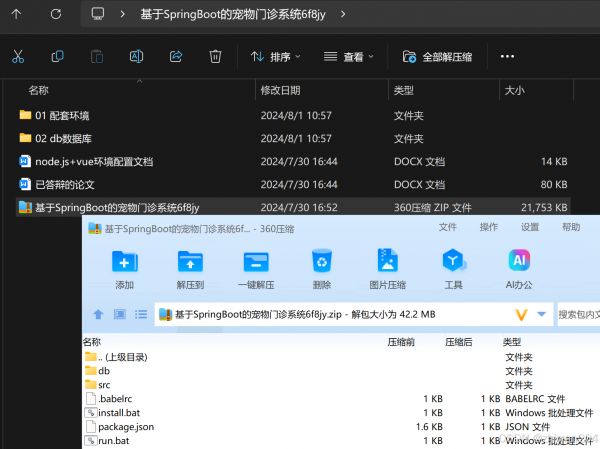The image size is (600, 449).
Task: Select the package.json file
Action: tap(120, 427)
